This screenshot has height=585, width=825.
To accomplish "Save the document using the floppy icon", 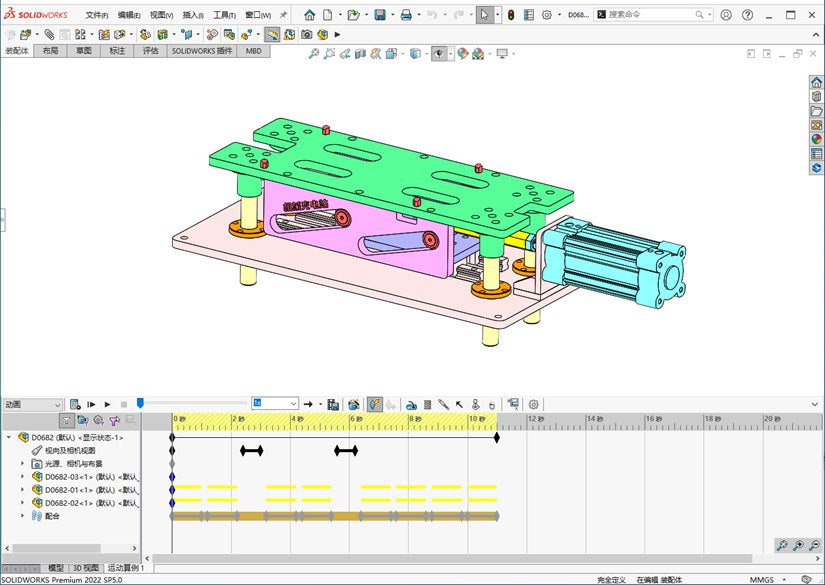I will tap(380, 15).
